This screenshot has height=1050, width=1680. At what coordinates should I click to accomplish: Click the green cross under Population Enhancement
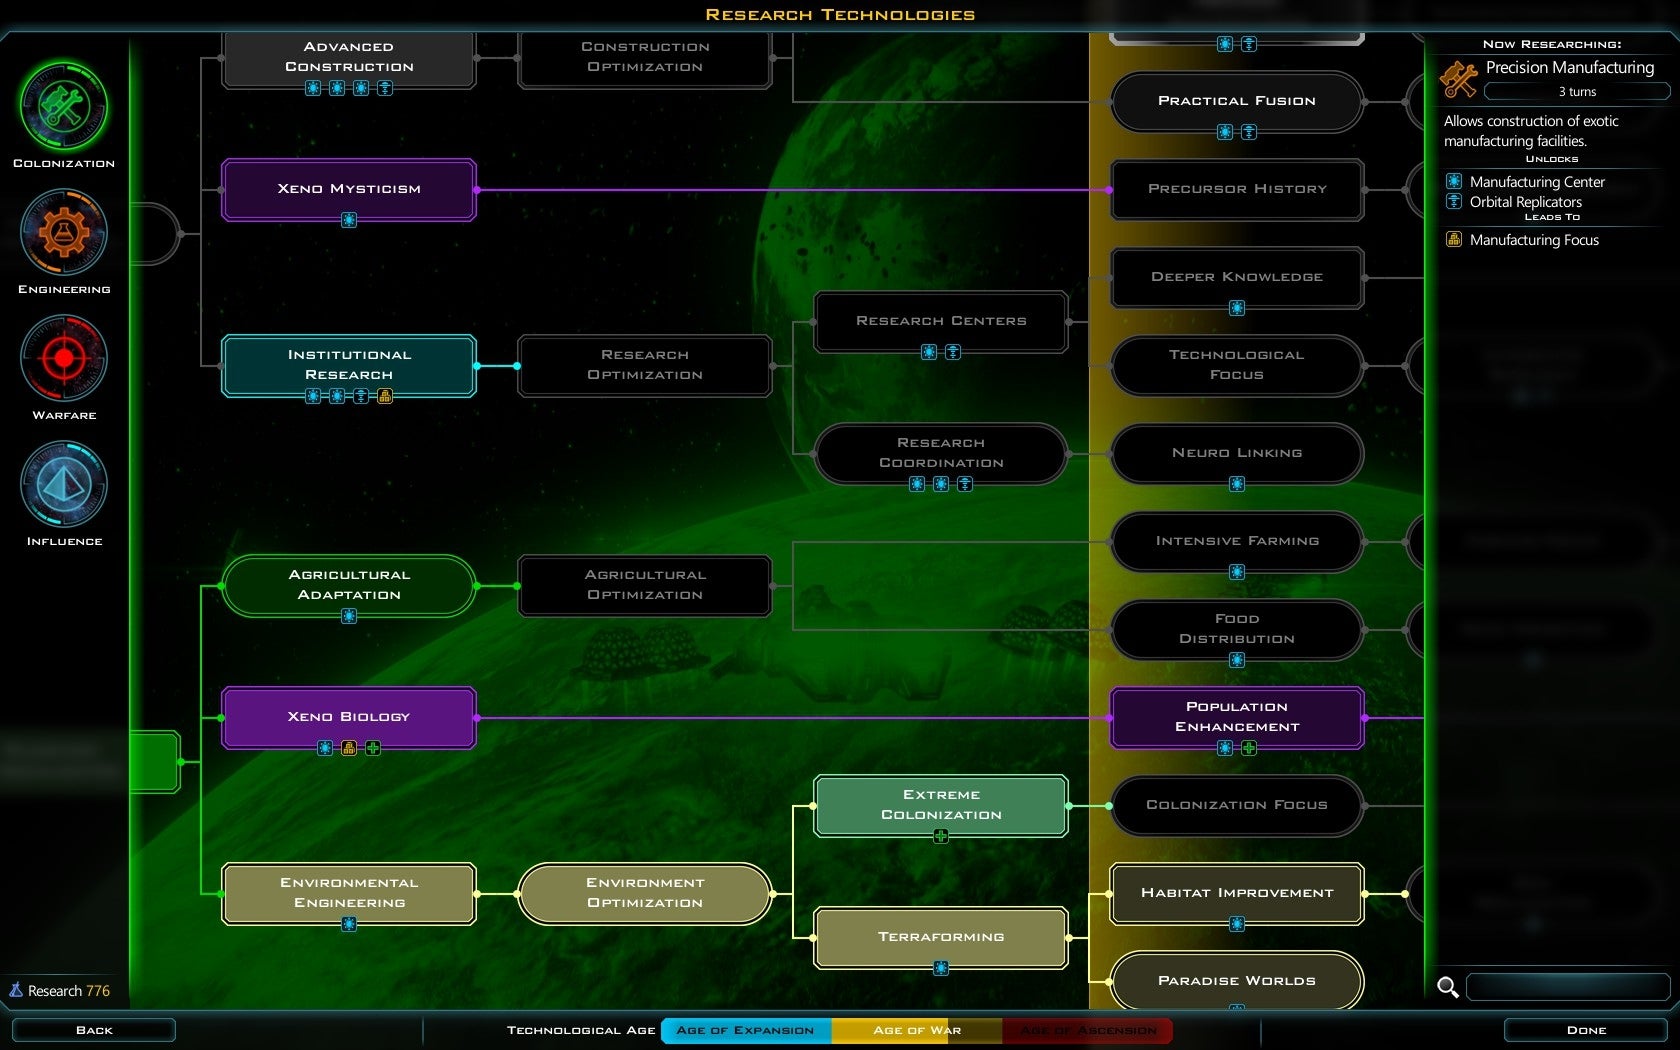[x=1249, y=748]
